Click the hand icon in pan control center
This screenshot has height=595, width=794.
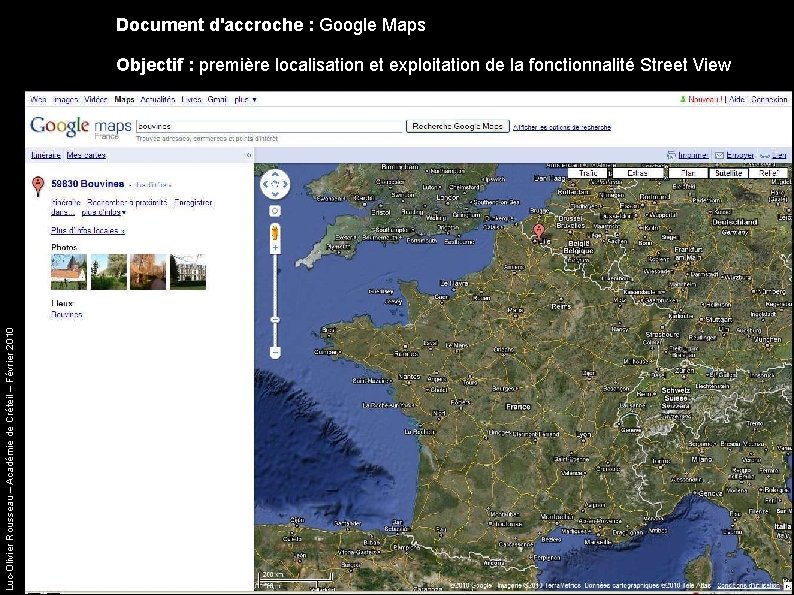click(x=275, y=184)
